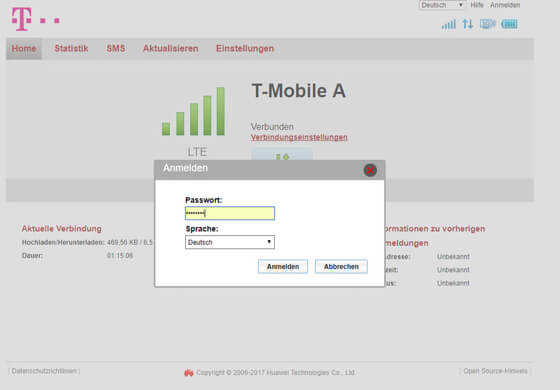Click the Anmelden link in top header
This screenshot has width=560, height=390.
pos(505,5)
